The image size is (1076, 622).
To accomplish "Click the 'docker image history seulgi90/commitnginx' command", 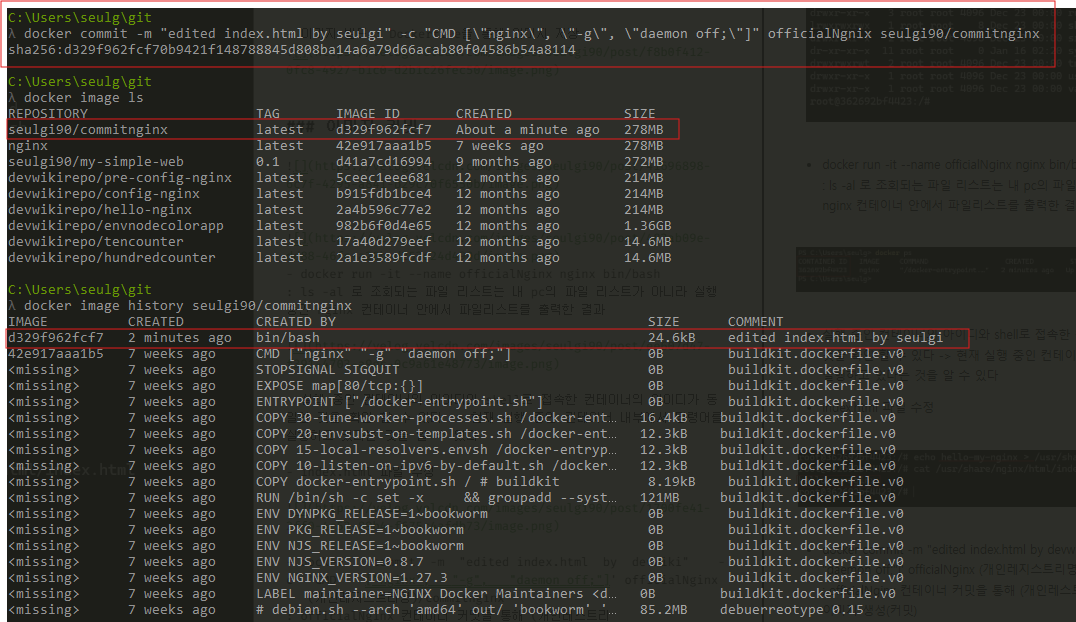I will tap(188, 306).
